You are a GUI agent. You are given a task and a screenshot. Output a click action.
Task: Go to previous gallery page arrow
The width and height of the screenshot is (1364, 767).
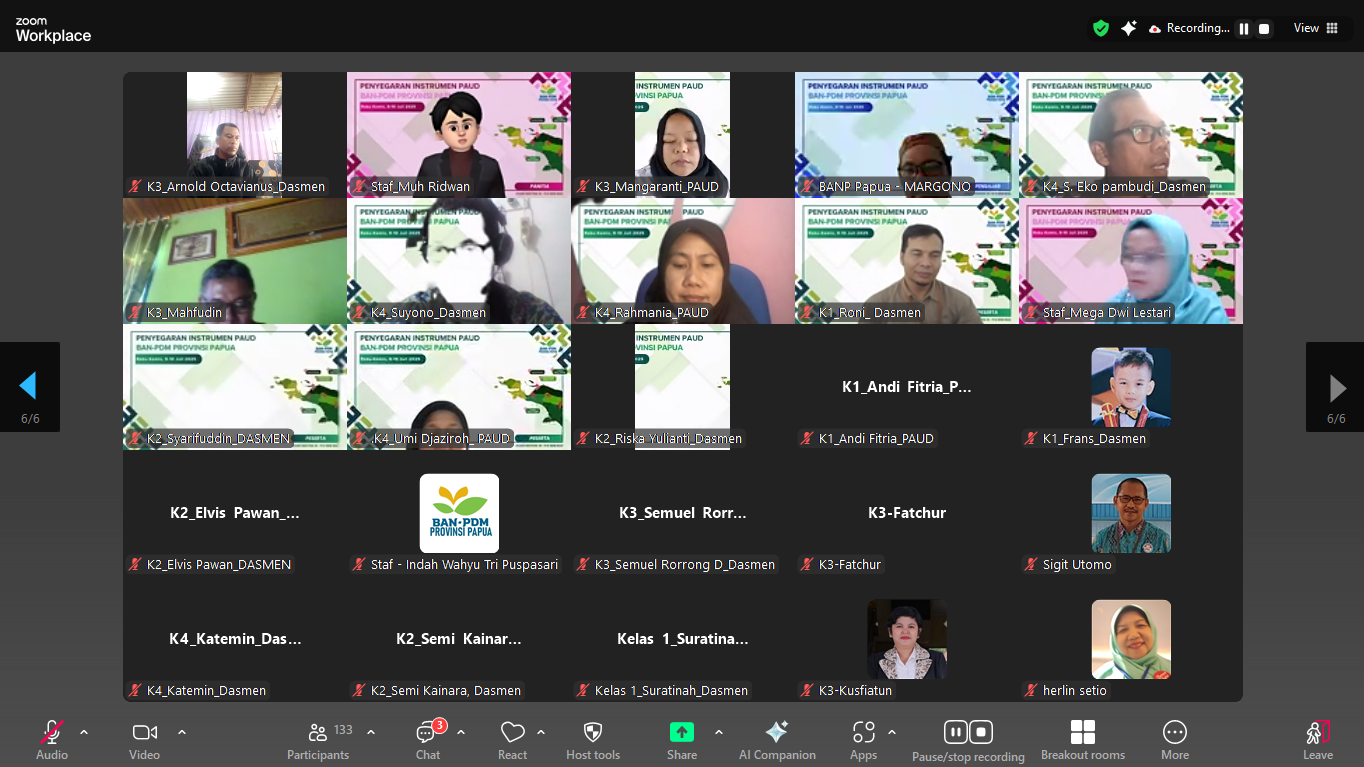click(28, 386)
